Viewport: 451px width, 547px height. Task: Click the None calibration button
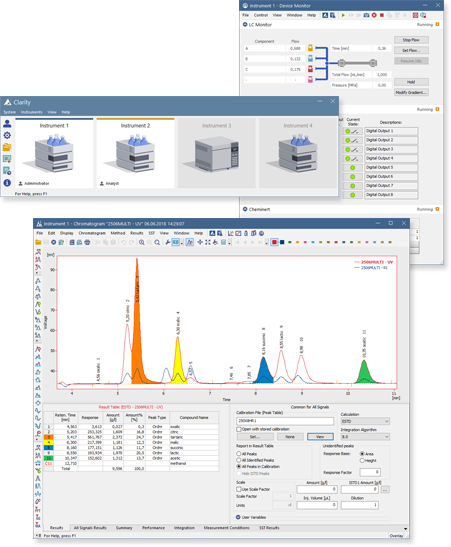coord(290,437)
